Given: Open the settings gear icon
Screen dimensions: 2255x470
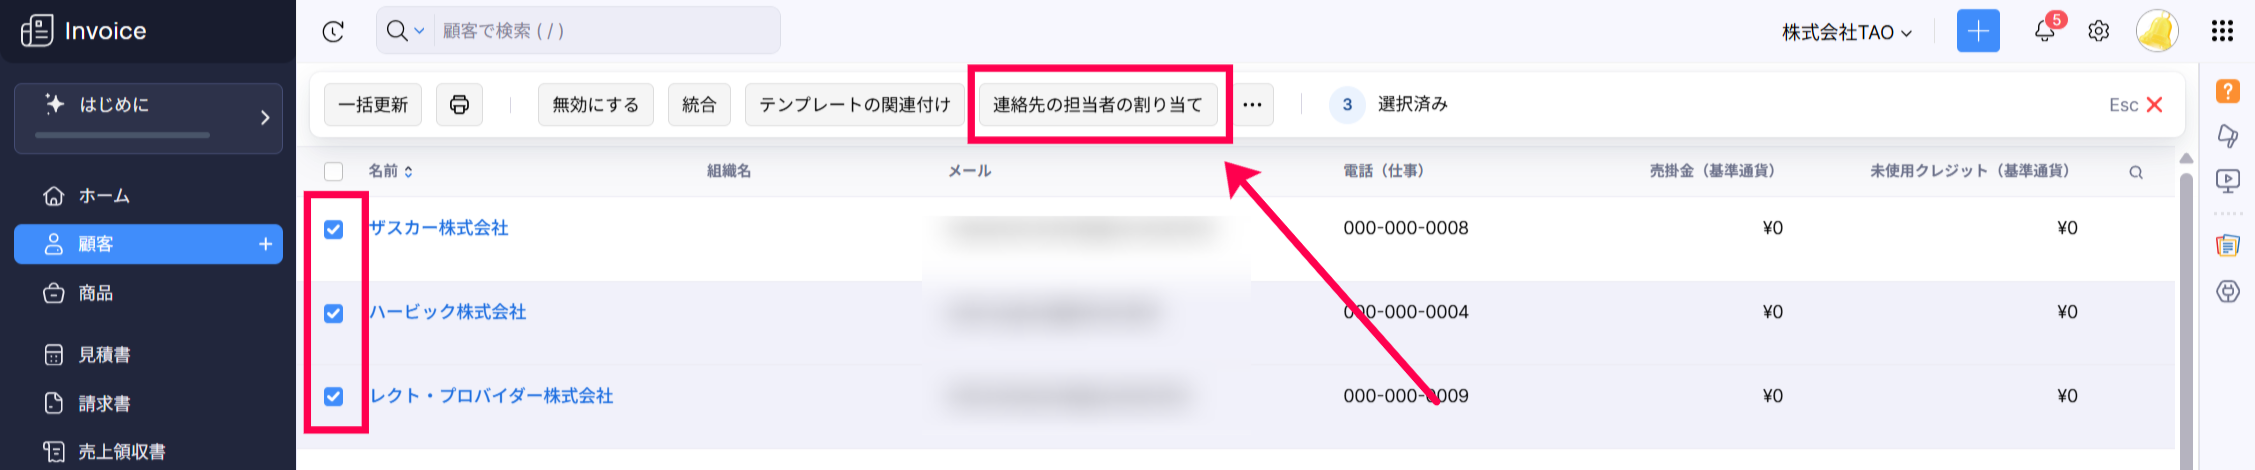Looking at the screenshot, I should 2099,31.
